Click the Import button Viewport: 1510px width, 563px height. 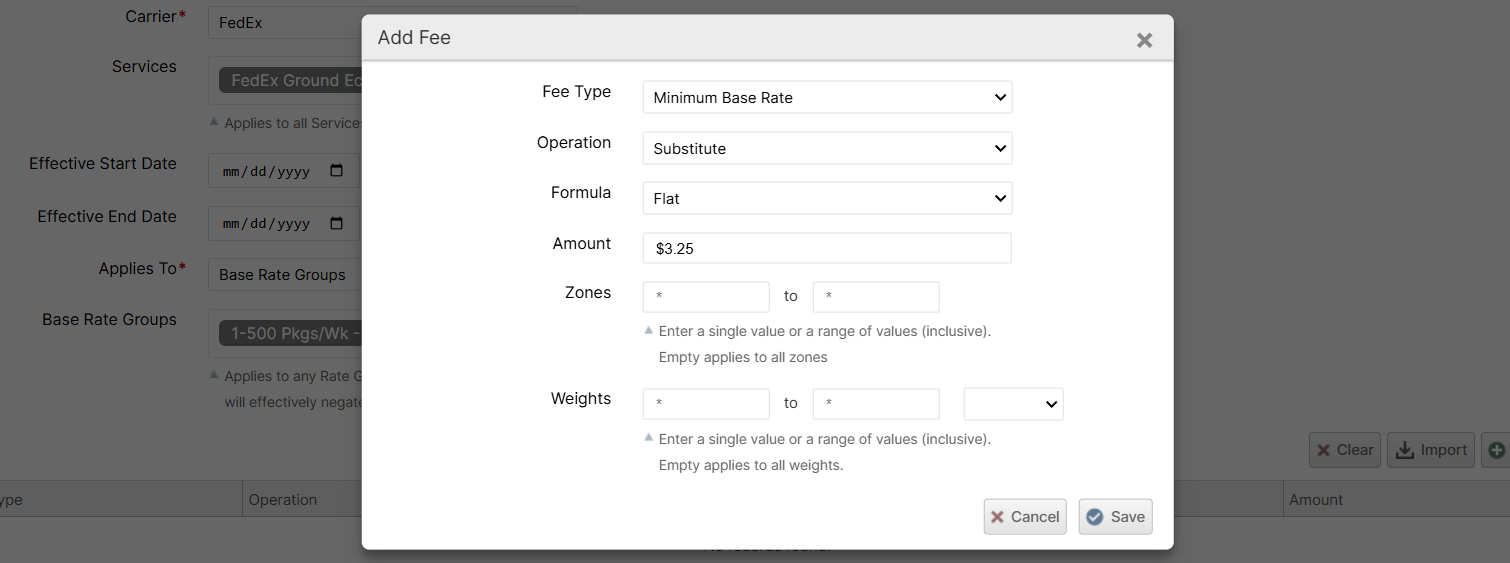coord(1432,450)
